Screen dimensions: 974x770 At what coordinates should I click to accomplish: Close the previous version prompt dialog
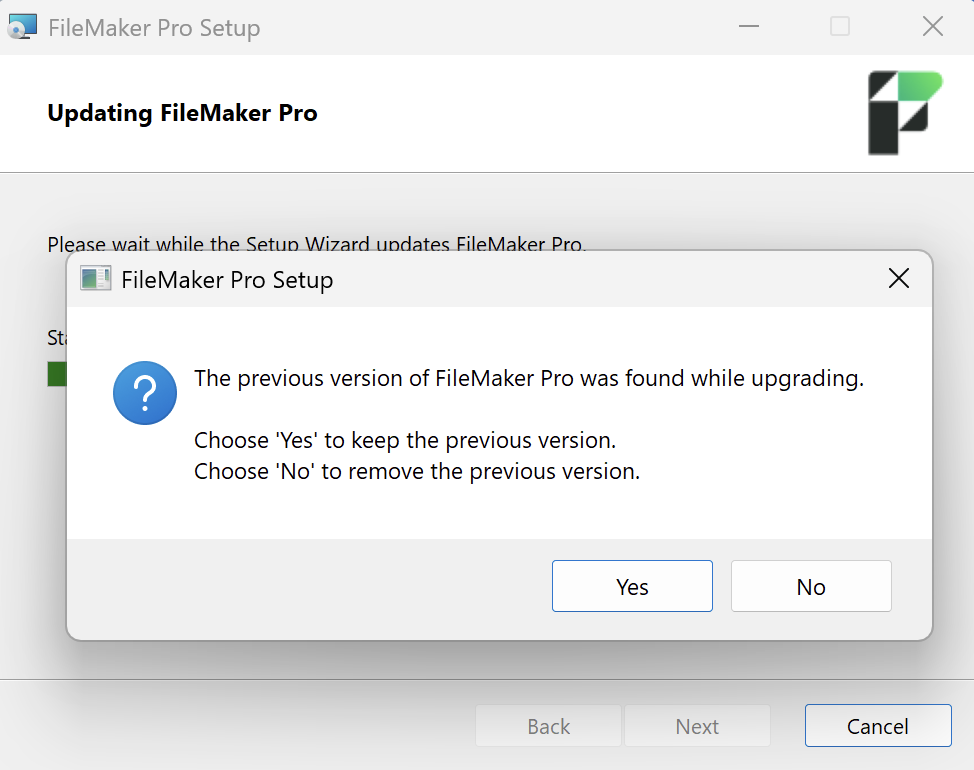coord(898,278)
